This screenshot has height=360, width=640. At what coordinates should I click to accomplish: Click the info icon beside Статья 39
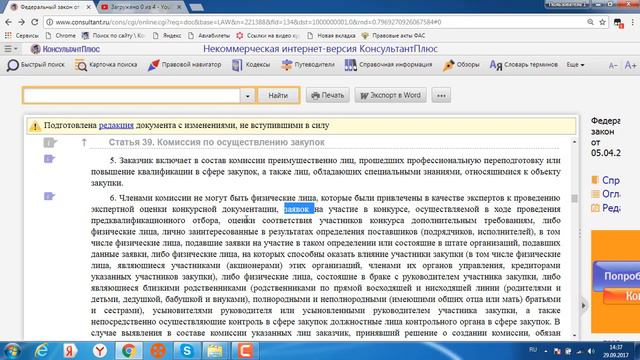pos(50,142)
